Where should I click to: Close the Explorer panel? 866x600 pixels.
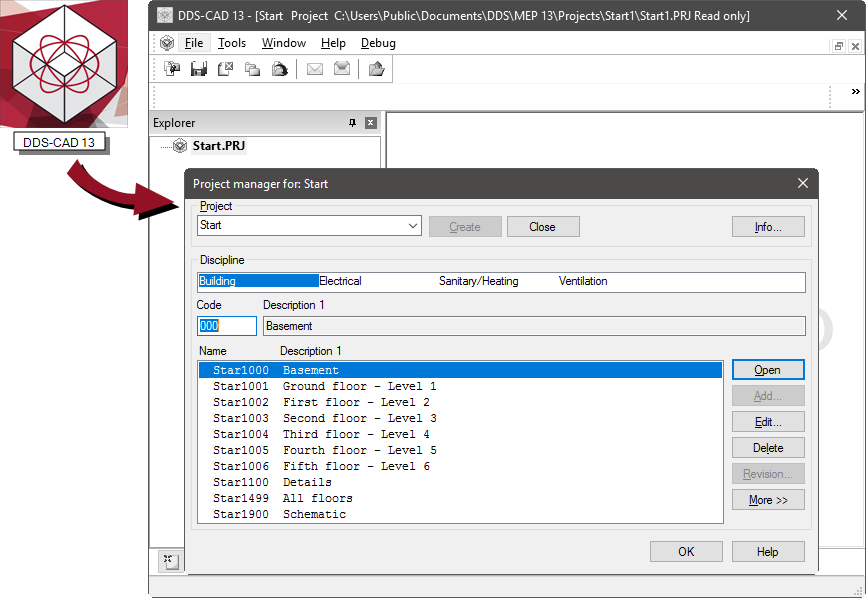(x=371, y=123)
